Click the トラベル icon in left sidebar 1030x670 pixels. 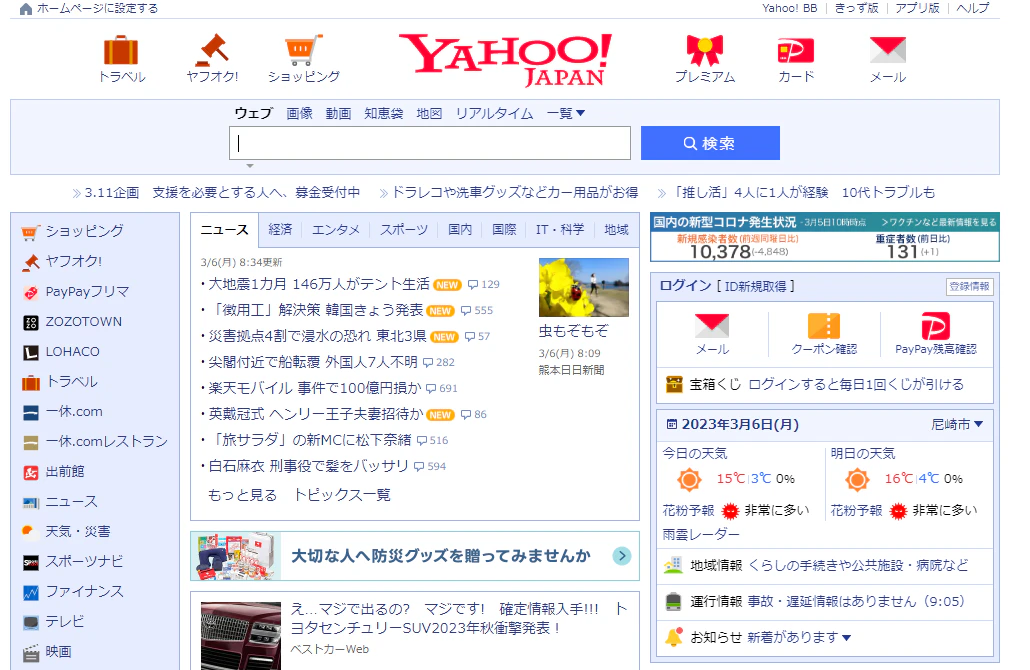[x=31, y=382]
